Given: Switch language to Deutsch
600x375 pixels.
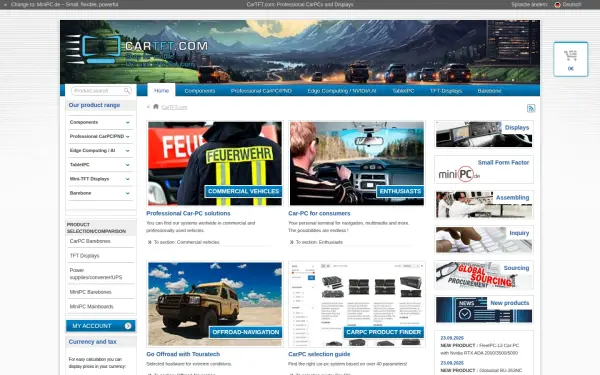Looking at the screenshot, I should [572, 5].
